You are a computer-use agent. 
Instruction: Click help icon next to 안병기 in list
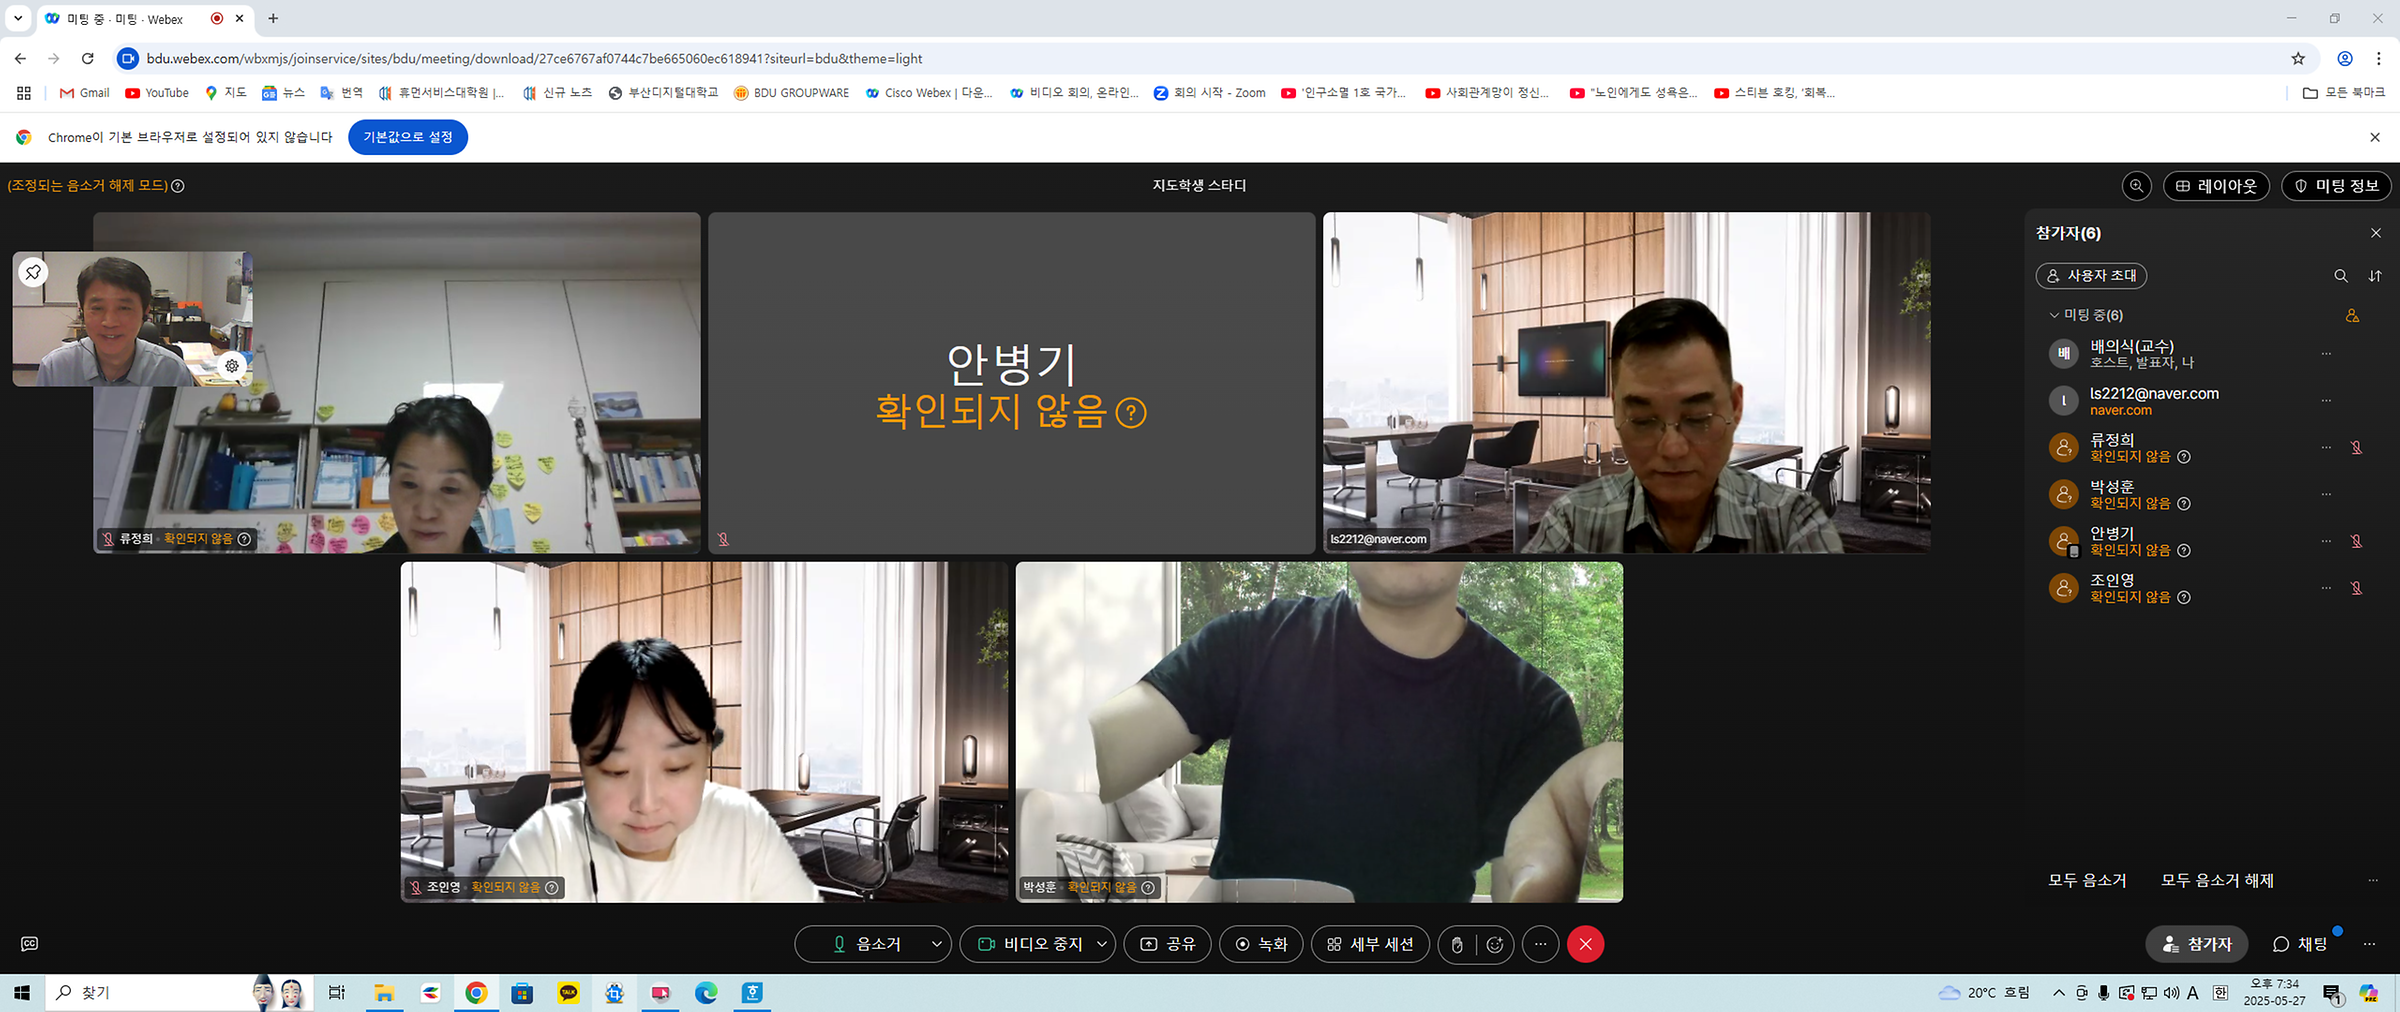coord(2184,551)
